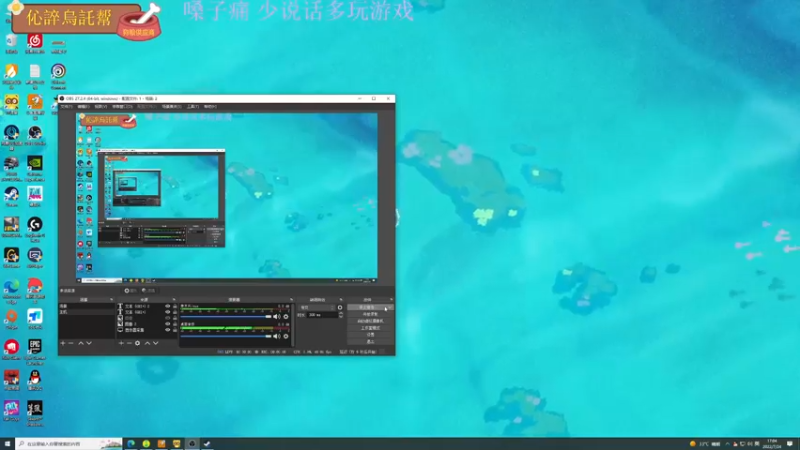The height and width of the screenshot is (450, 800).
Task: Toggle visibility of 文本 (GDI+) 2 source
Action: pos(167,306)
